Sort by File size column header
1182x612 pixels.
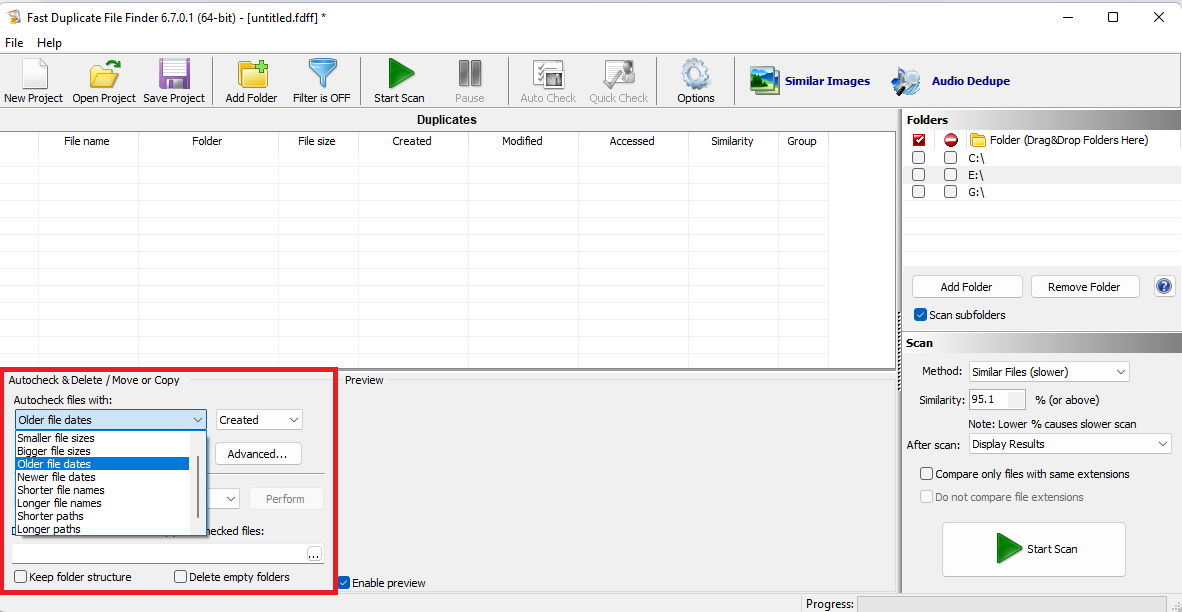coord(317,141)
